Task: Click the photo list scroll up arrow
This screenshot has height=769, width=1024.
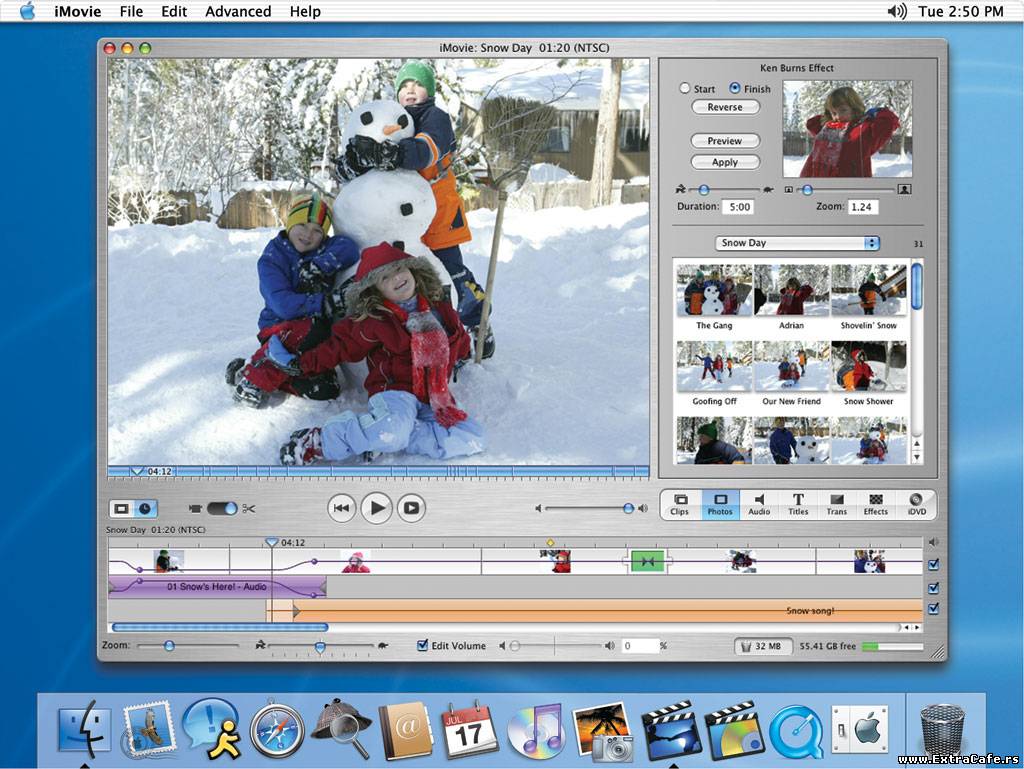Action: pyautogui.click(x=917, y=444)
